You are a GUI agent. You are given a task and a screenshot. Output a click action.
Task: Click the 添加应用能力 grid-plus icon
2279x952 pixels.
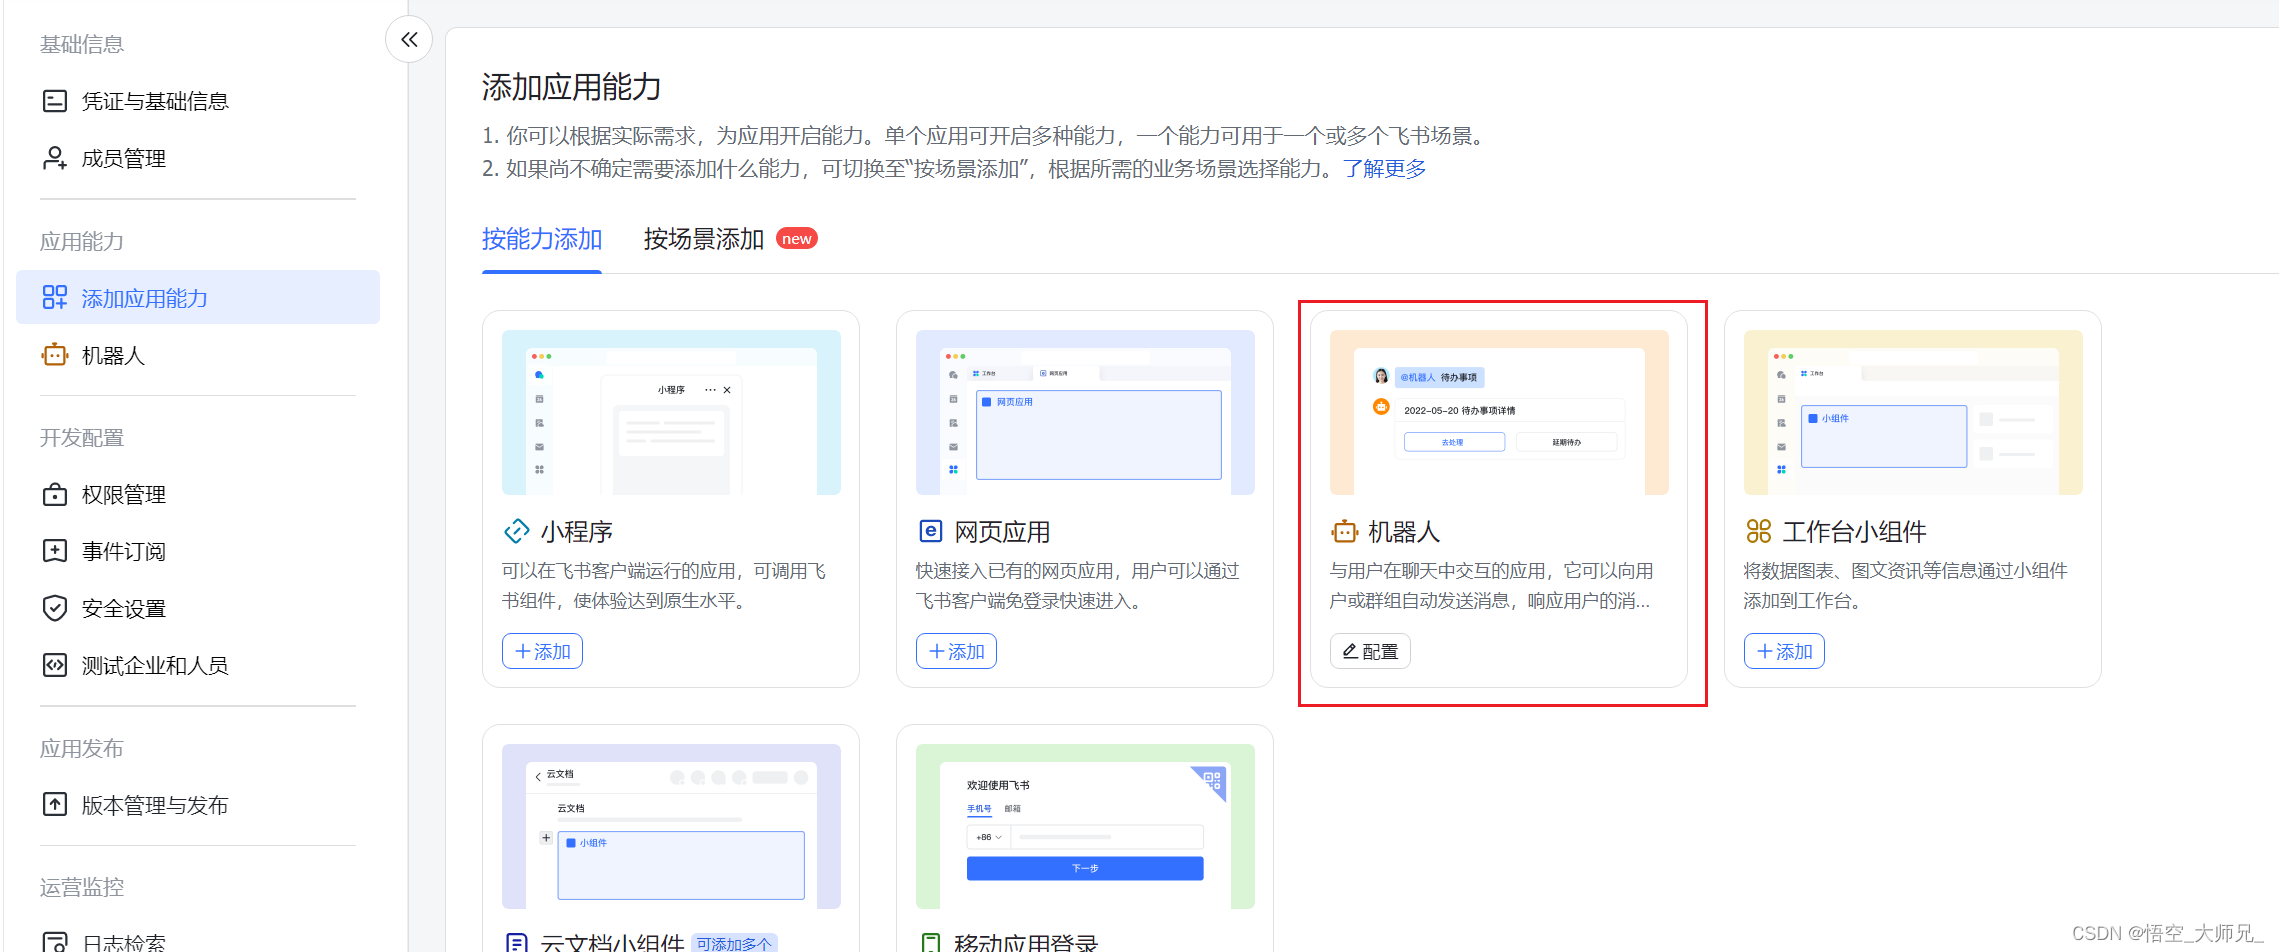55,298
